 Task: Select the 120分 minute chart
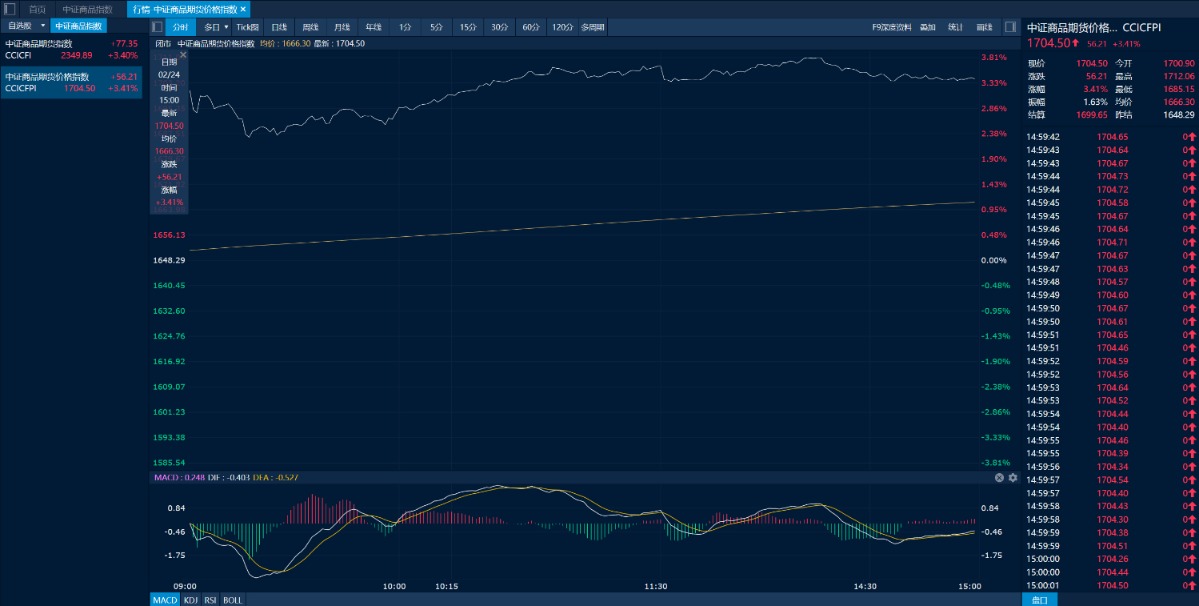tap(562, 27)
